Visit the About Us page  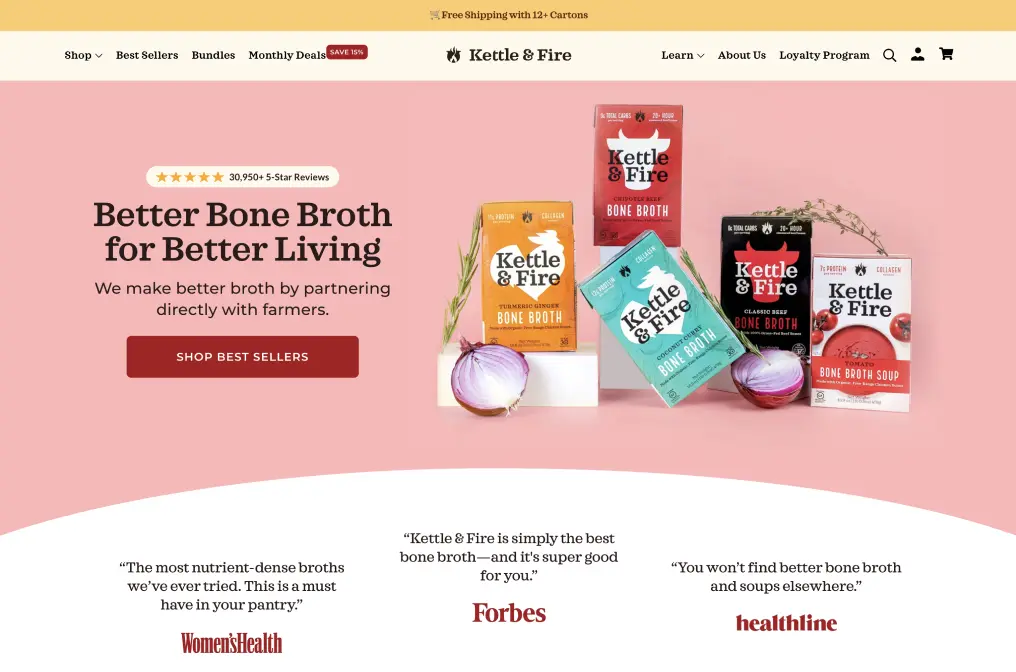[x=741, y=55]
